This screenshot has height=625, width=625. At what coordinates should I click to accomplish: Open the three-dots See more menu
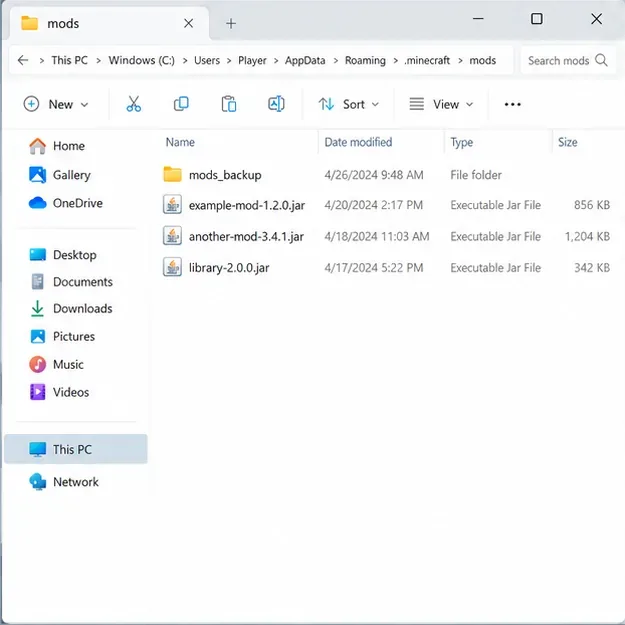pos(513,104)
